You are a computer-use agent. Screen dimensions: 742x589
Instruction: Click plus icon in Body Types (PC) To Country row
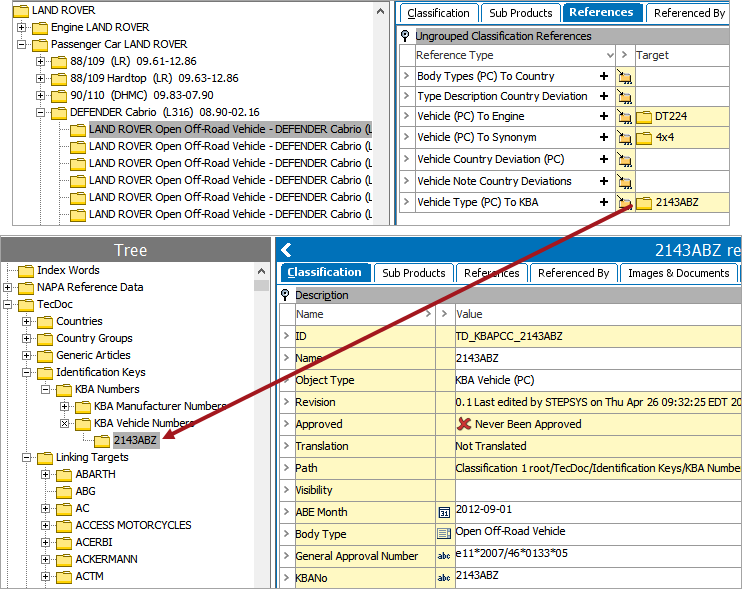tap(604, 76)
